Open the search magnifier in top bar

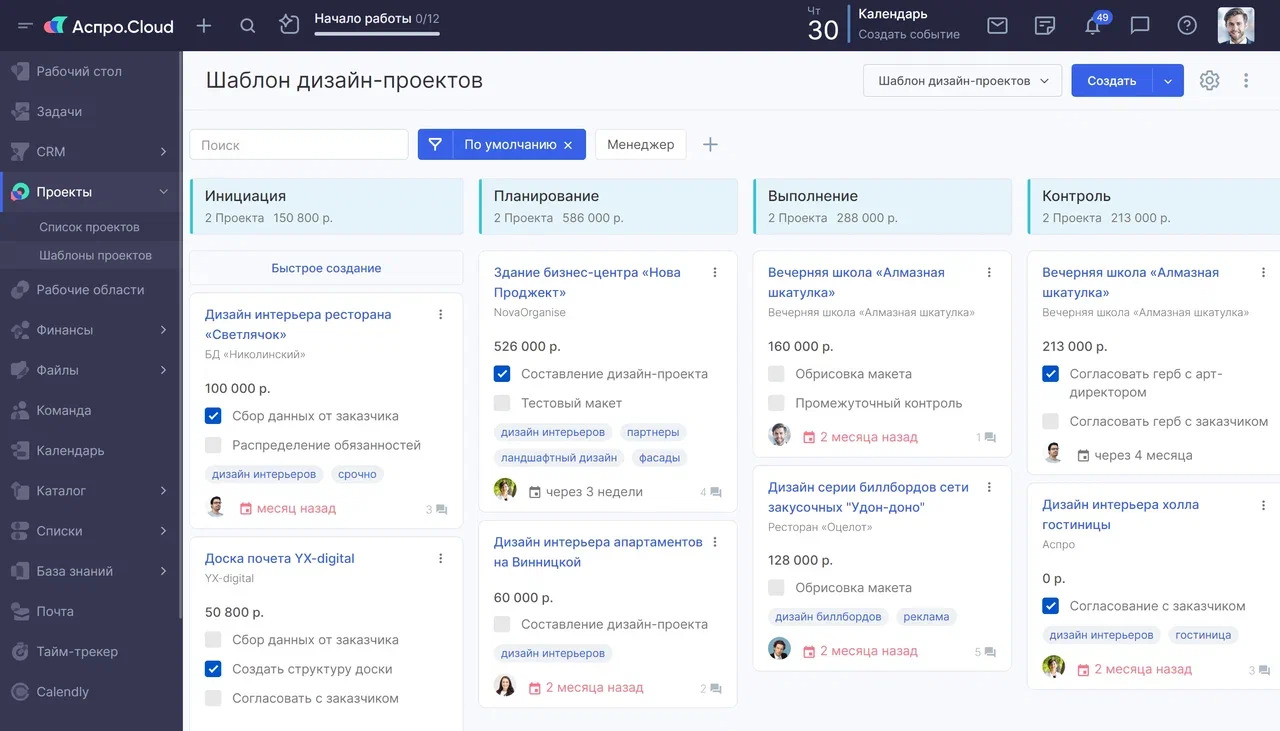(x=248, y=26)
